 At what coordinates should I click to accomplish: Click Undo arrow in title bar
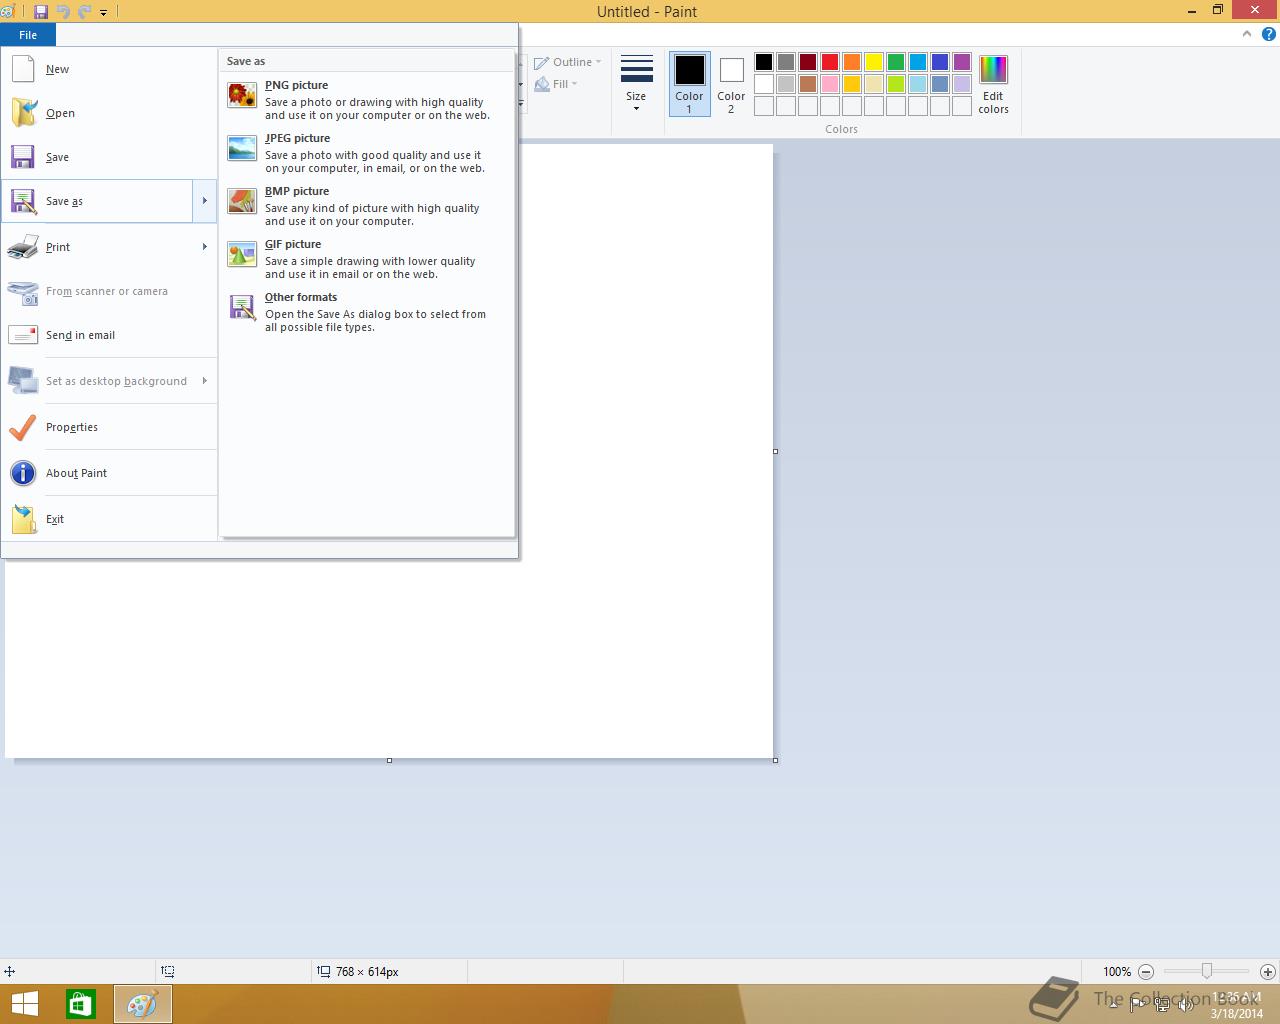(x=63, y=12)
